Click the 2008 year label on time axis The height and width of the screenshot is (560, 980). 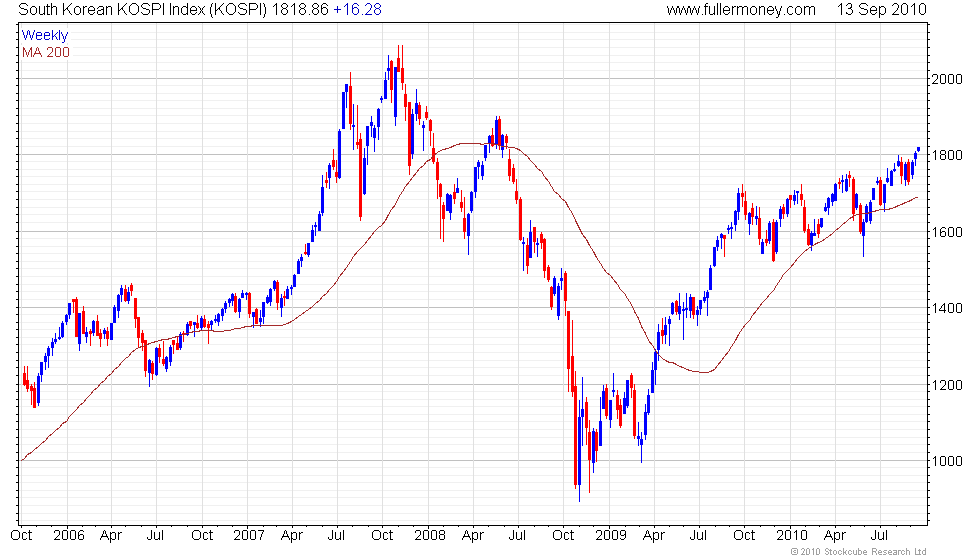pos(430,535)
